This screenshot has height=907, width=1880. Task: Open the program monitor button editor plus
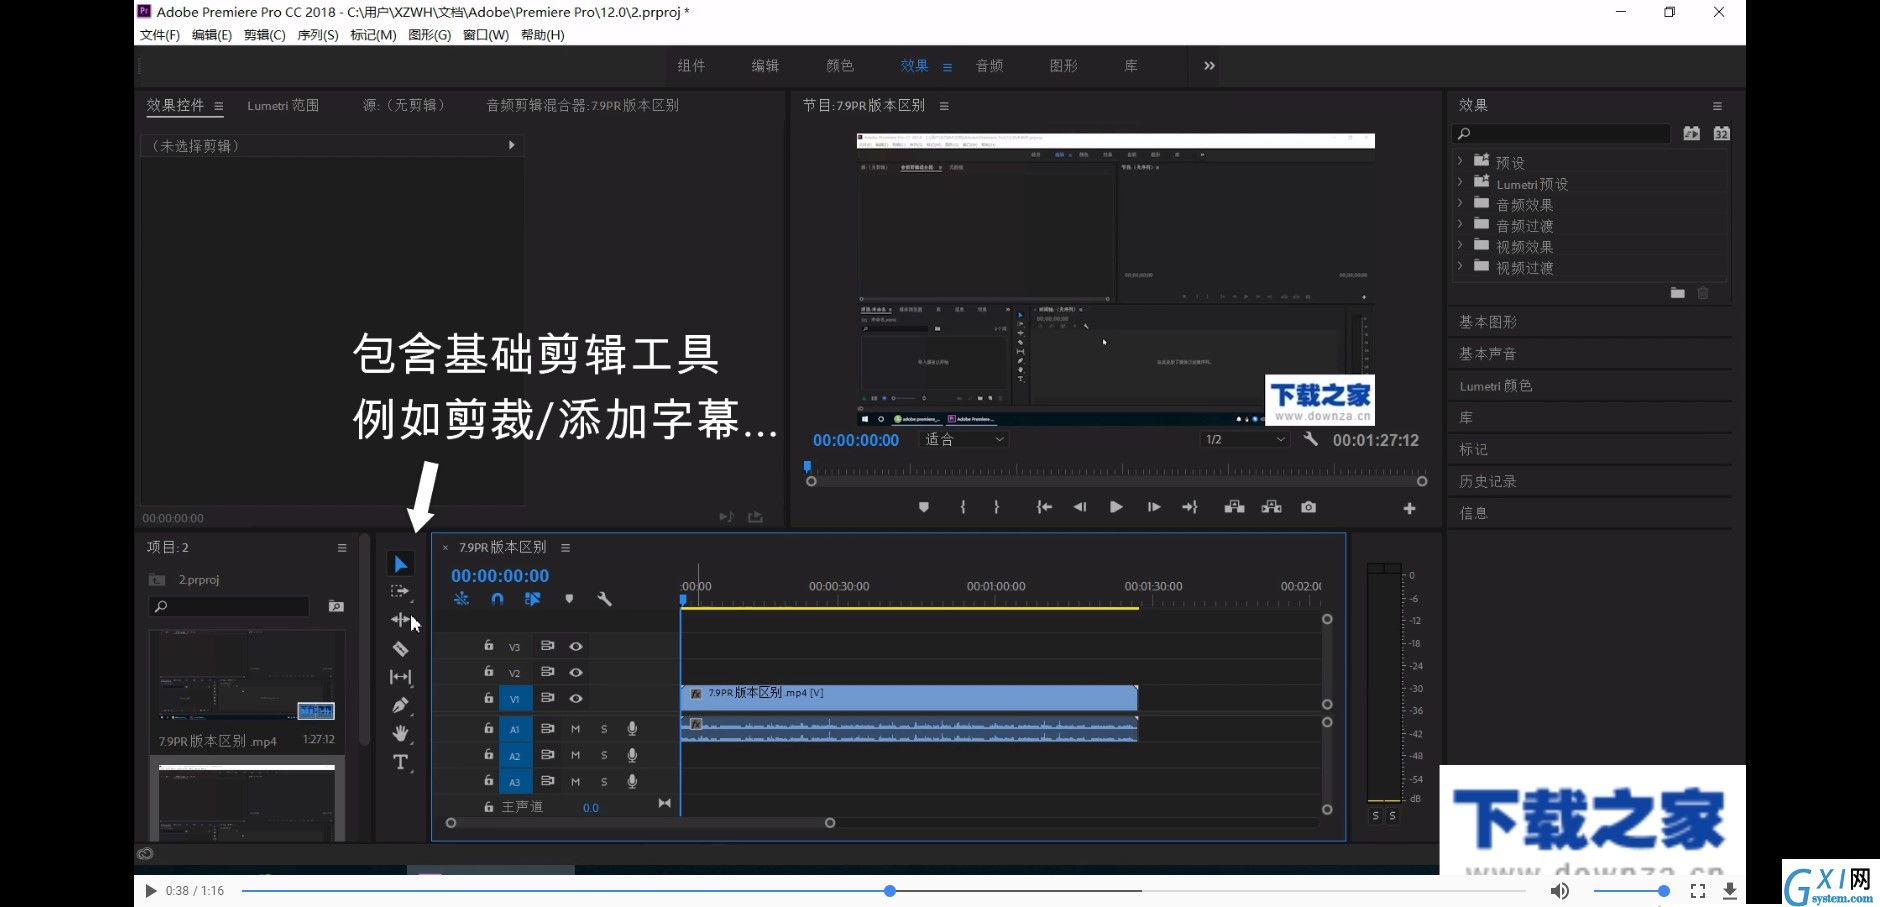[x=1409, y=508]
